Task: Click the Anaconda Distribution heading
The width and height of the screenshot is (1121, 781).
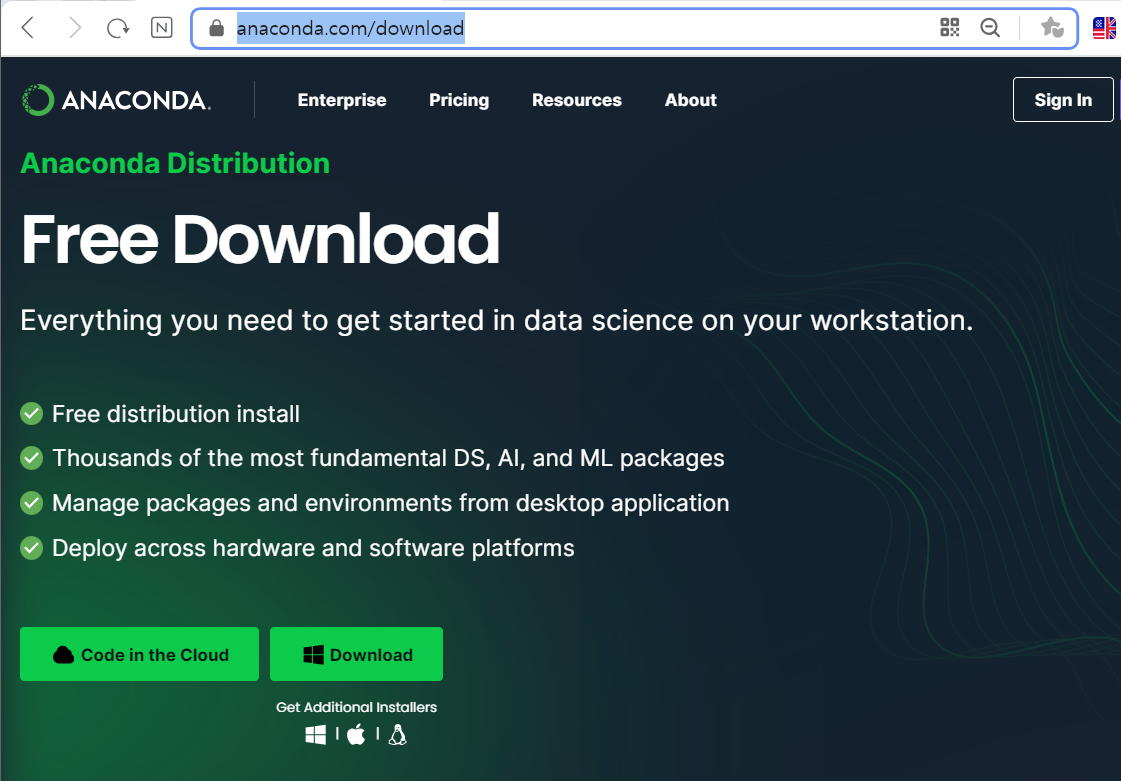Action: coord(175,163)
